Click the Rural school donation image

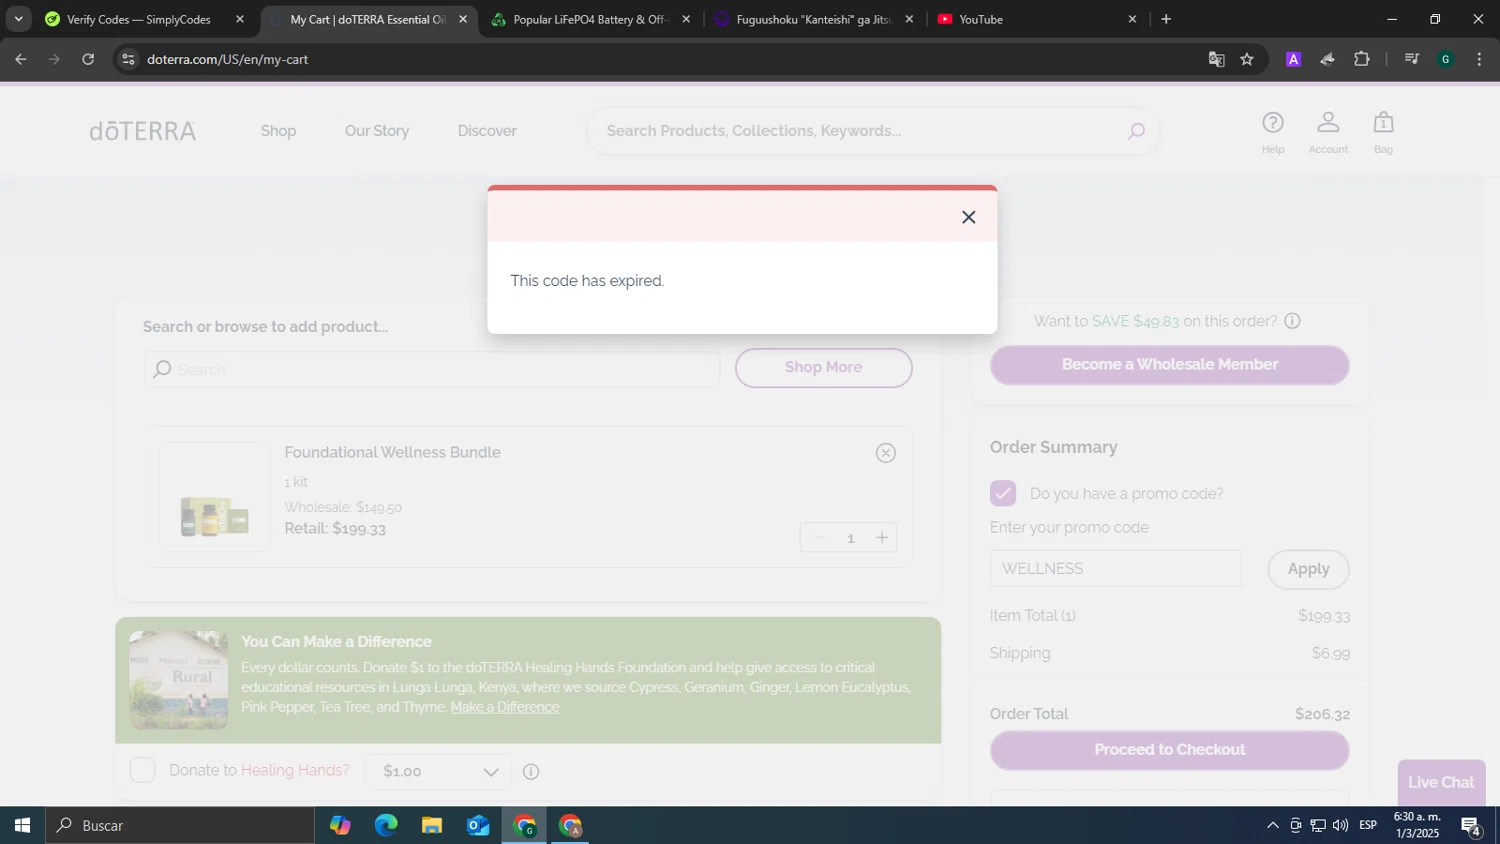coord(179,680)
